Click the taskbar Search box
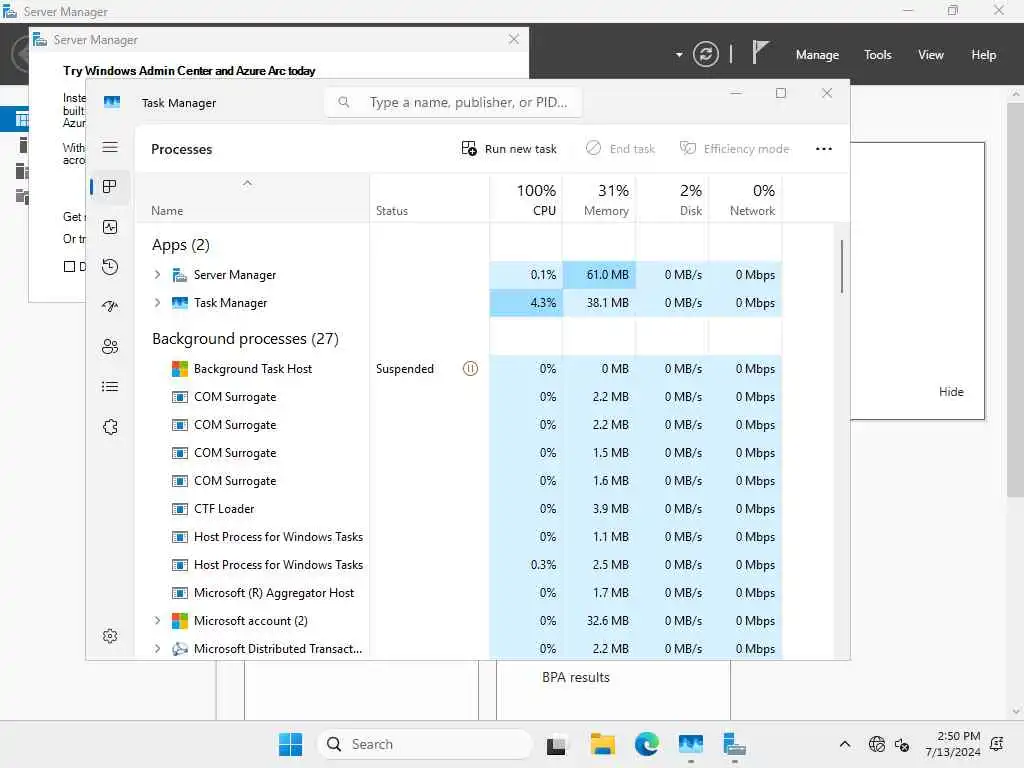Screen dimensions: 1024x768 click(x=424, y=744)
